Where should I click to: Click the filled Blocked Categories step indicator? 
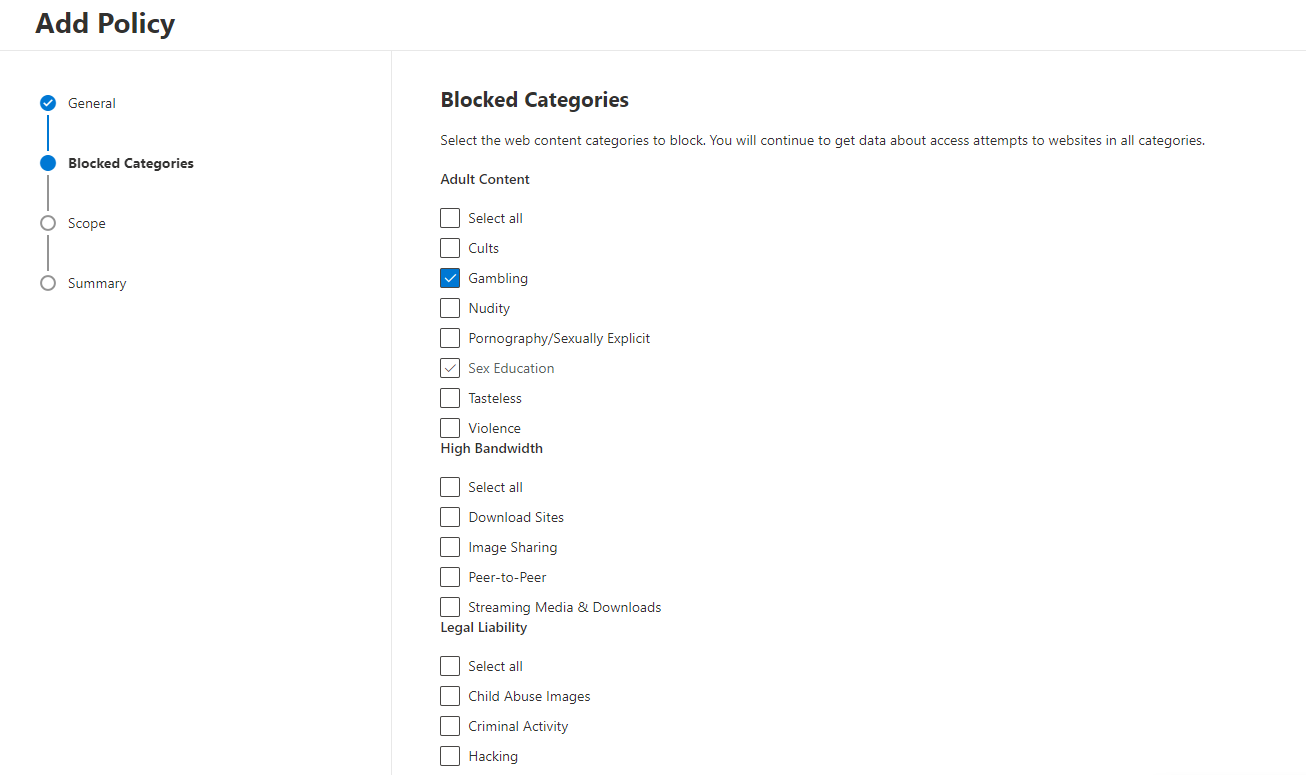tap(47, 162)
